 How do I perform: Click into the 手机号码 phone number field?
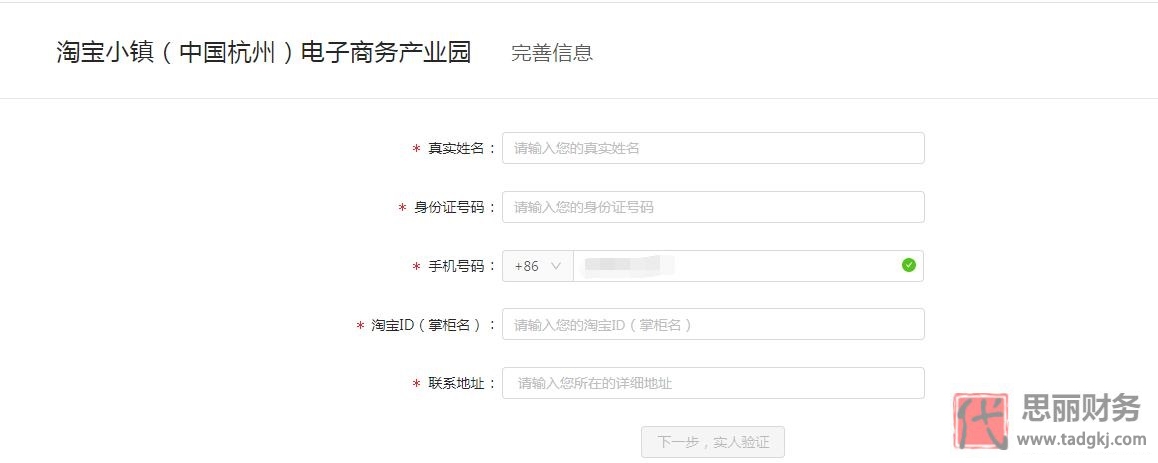(x=748, y=266)
